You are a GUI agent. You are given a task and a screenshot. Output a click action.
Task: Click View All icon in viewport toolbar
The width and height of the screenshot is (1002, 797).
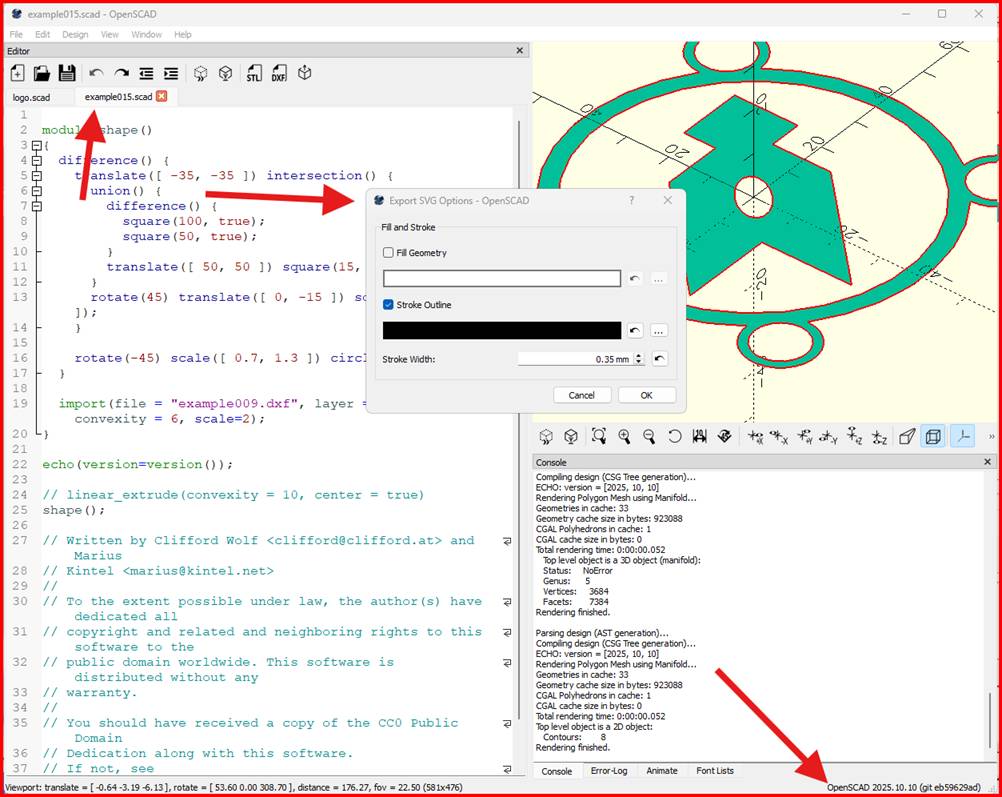pos(598,436)
